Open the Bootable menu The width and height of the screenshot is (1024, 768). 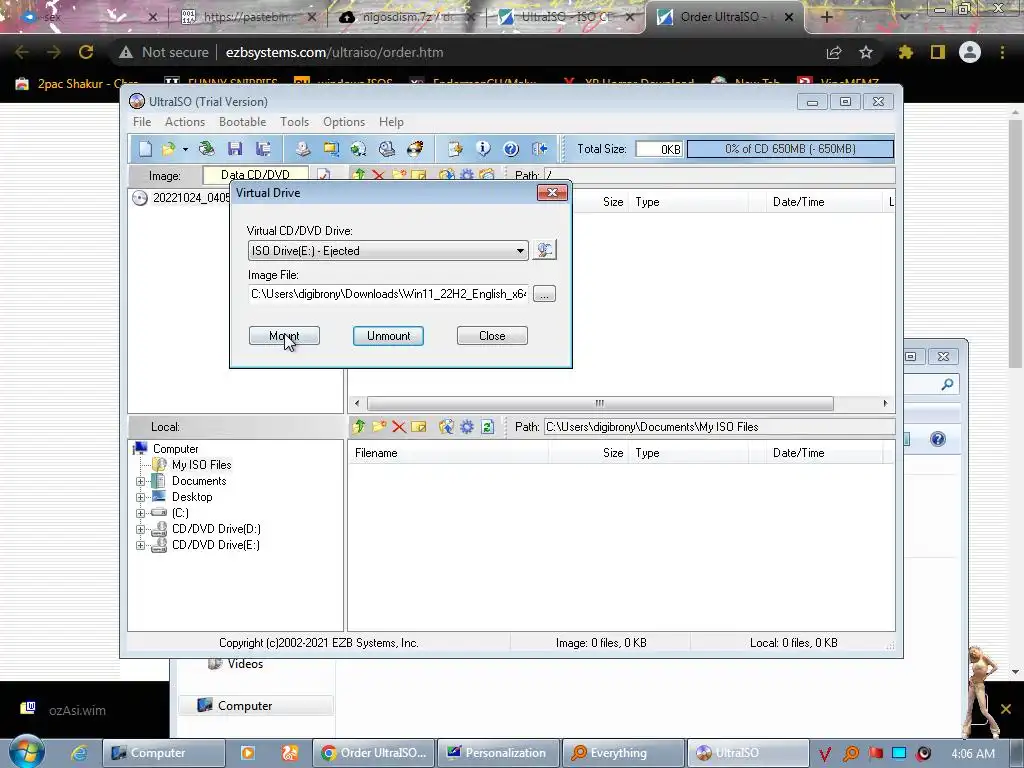coord(242,122)
